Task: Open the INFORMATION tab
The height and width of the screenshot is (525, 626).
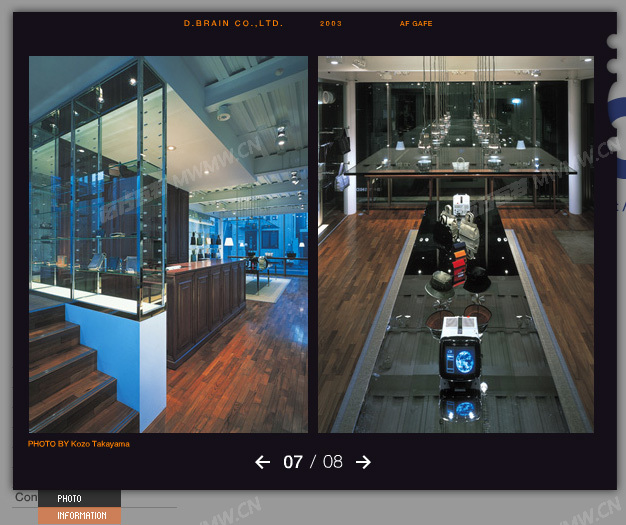Action: (79, 515)
